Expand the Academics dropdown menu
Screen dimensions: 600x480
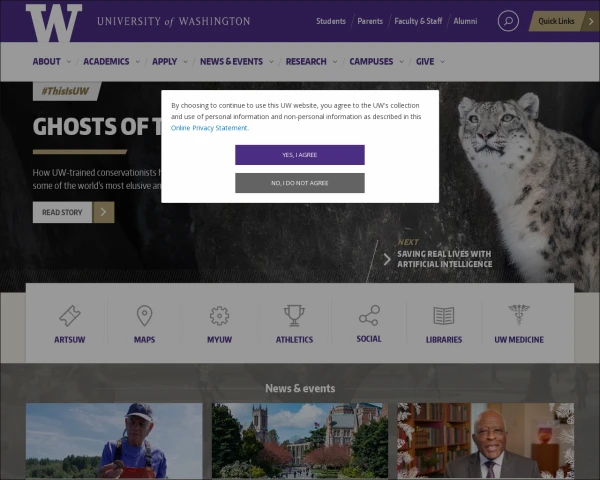pyautogui.click(x=111, y=62)
